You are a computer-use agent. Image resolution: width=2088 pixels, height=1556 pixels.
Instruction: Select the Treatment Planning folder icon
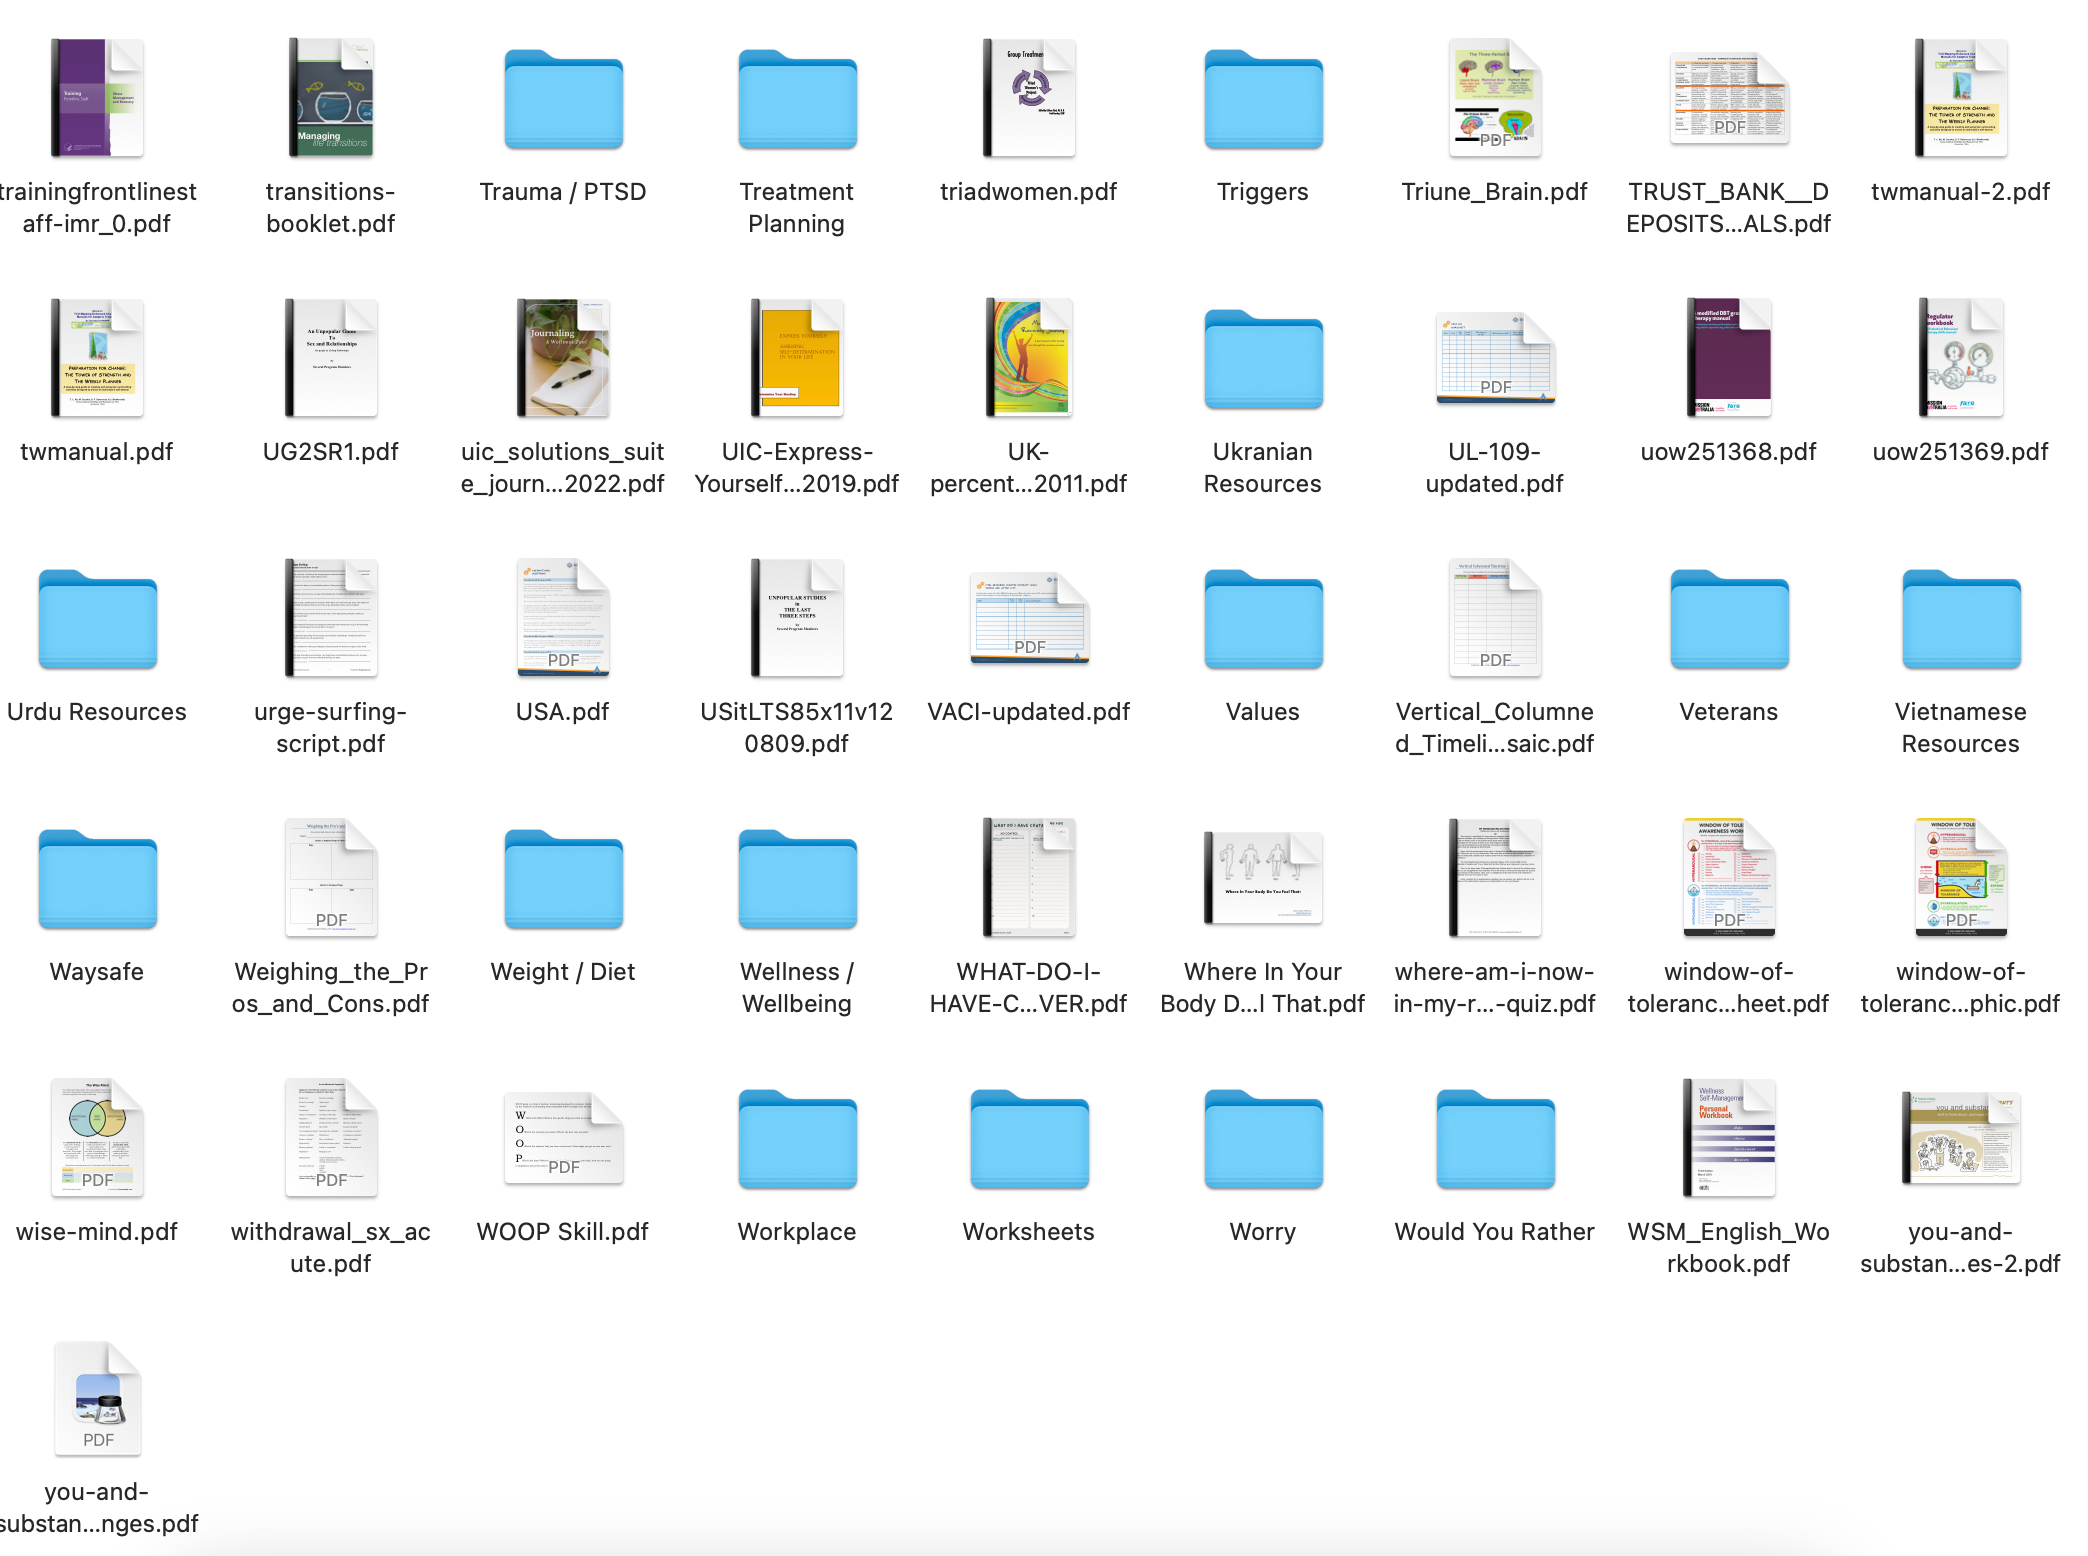[797, 100]
